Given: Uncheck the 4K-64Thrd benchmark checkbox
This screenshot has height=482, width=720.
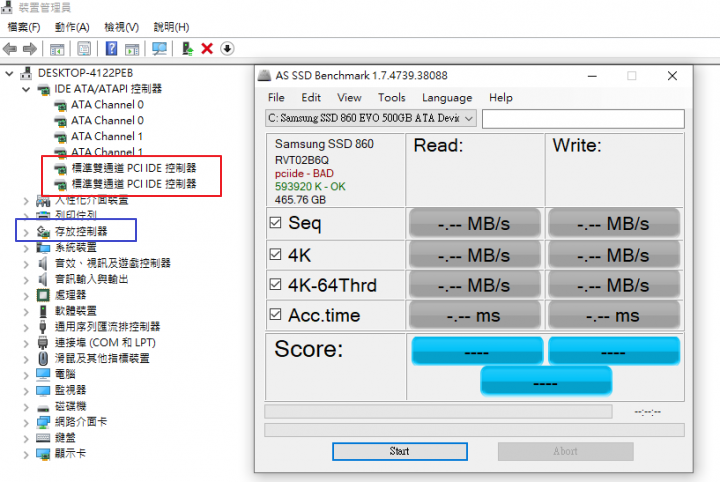Looking at the screenshot, I should point(275,285).
